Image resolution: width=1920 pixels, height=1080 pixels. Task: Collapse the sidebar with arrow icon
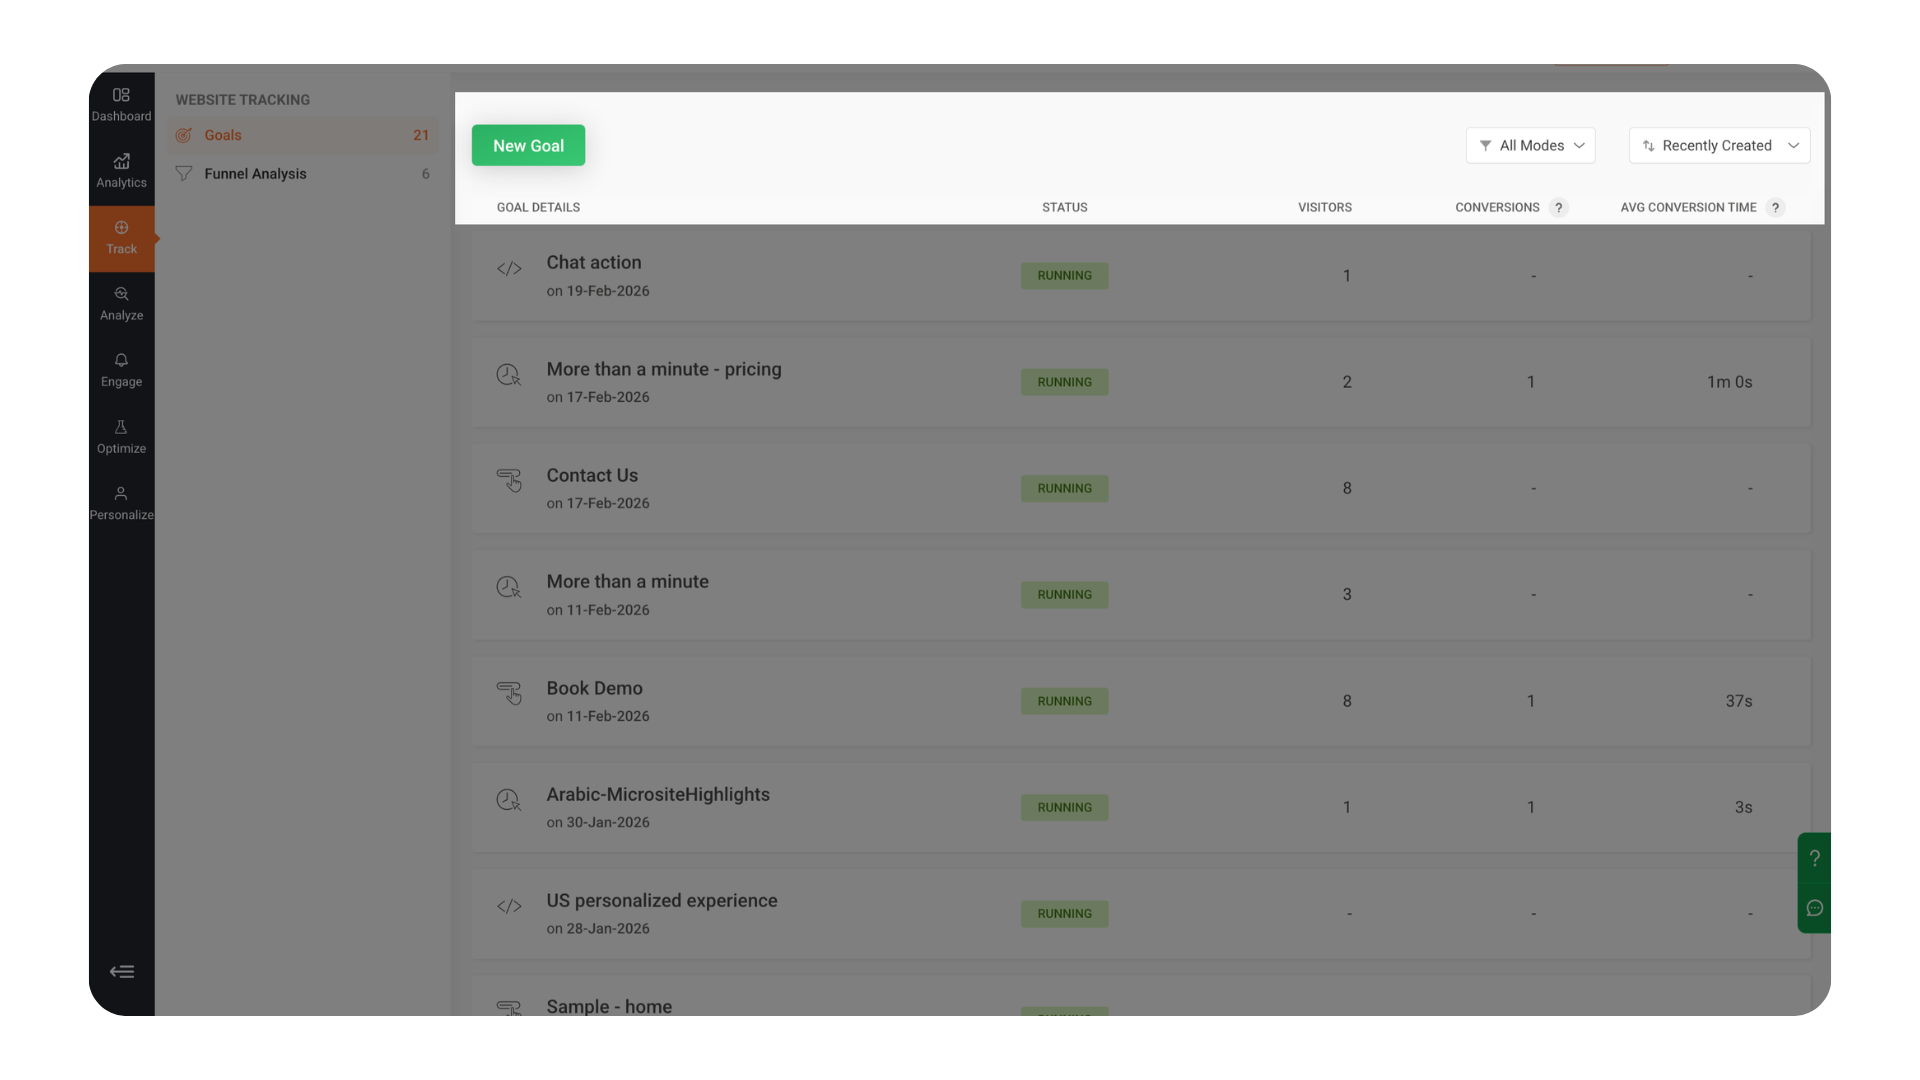coord(122,971)
